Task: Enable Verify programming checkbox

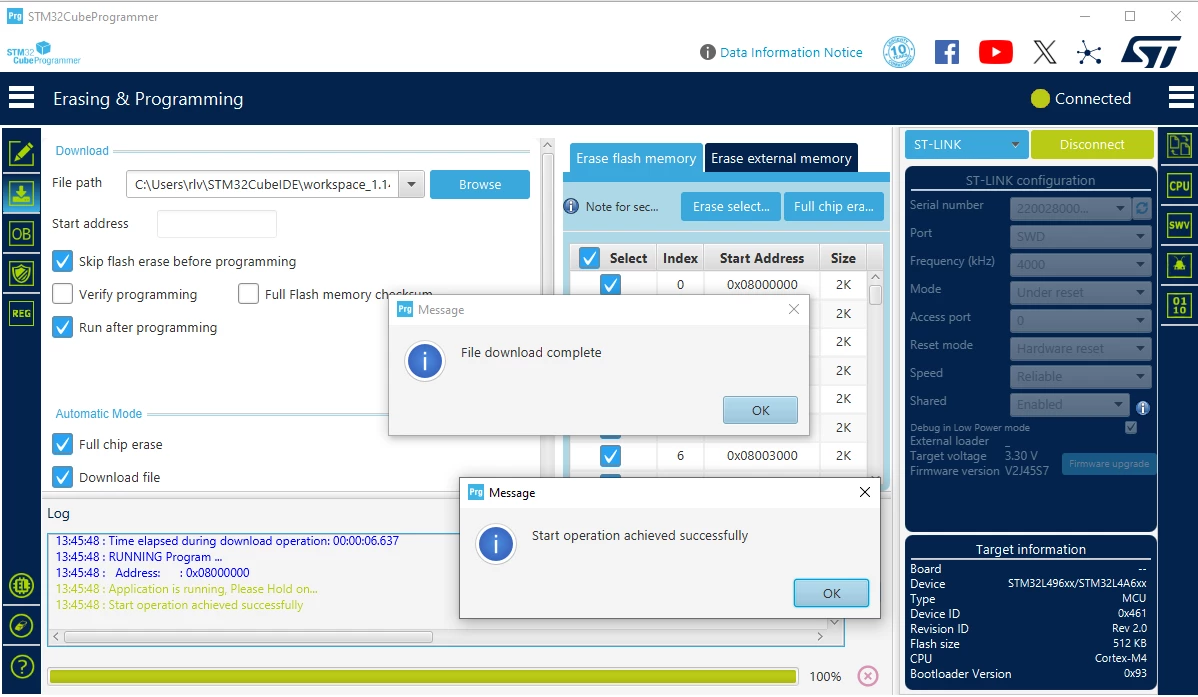Action: pos(63,294)
